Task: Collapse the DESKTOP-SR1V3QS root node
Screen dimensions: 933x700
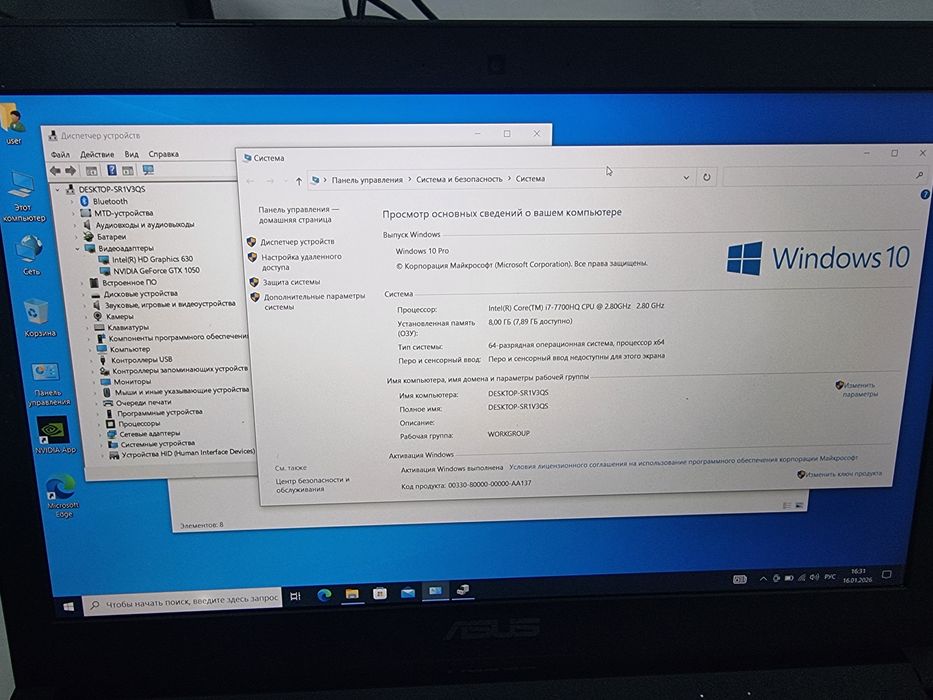Action: point(58,190)
